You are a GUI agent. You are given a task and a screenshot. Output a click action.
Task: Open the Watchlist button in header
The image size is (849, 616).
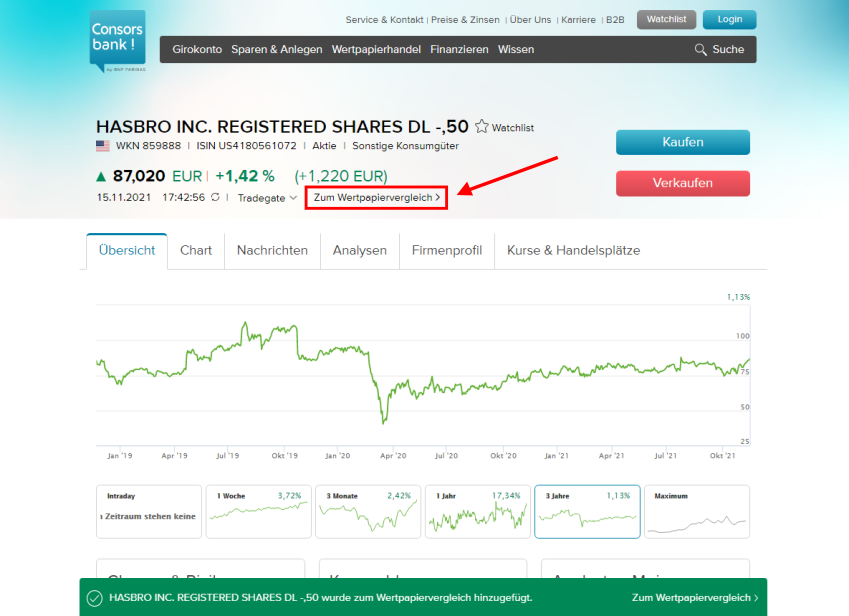click(x=667, y=19)
